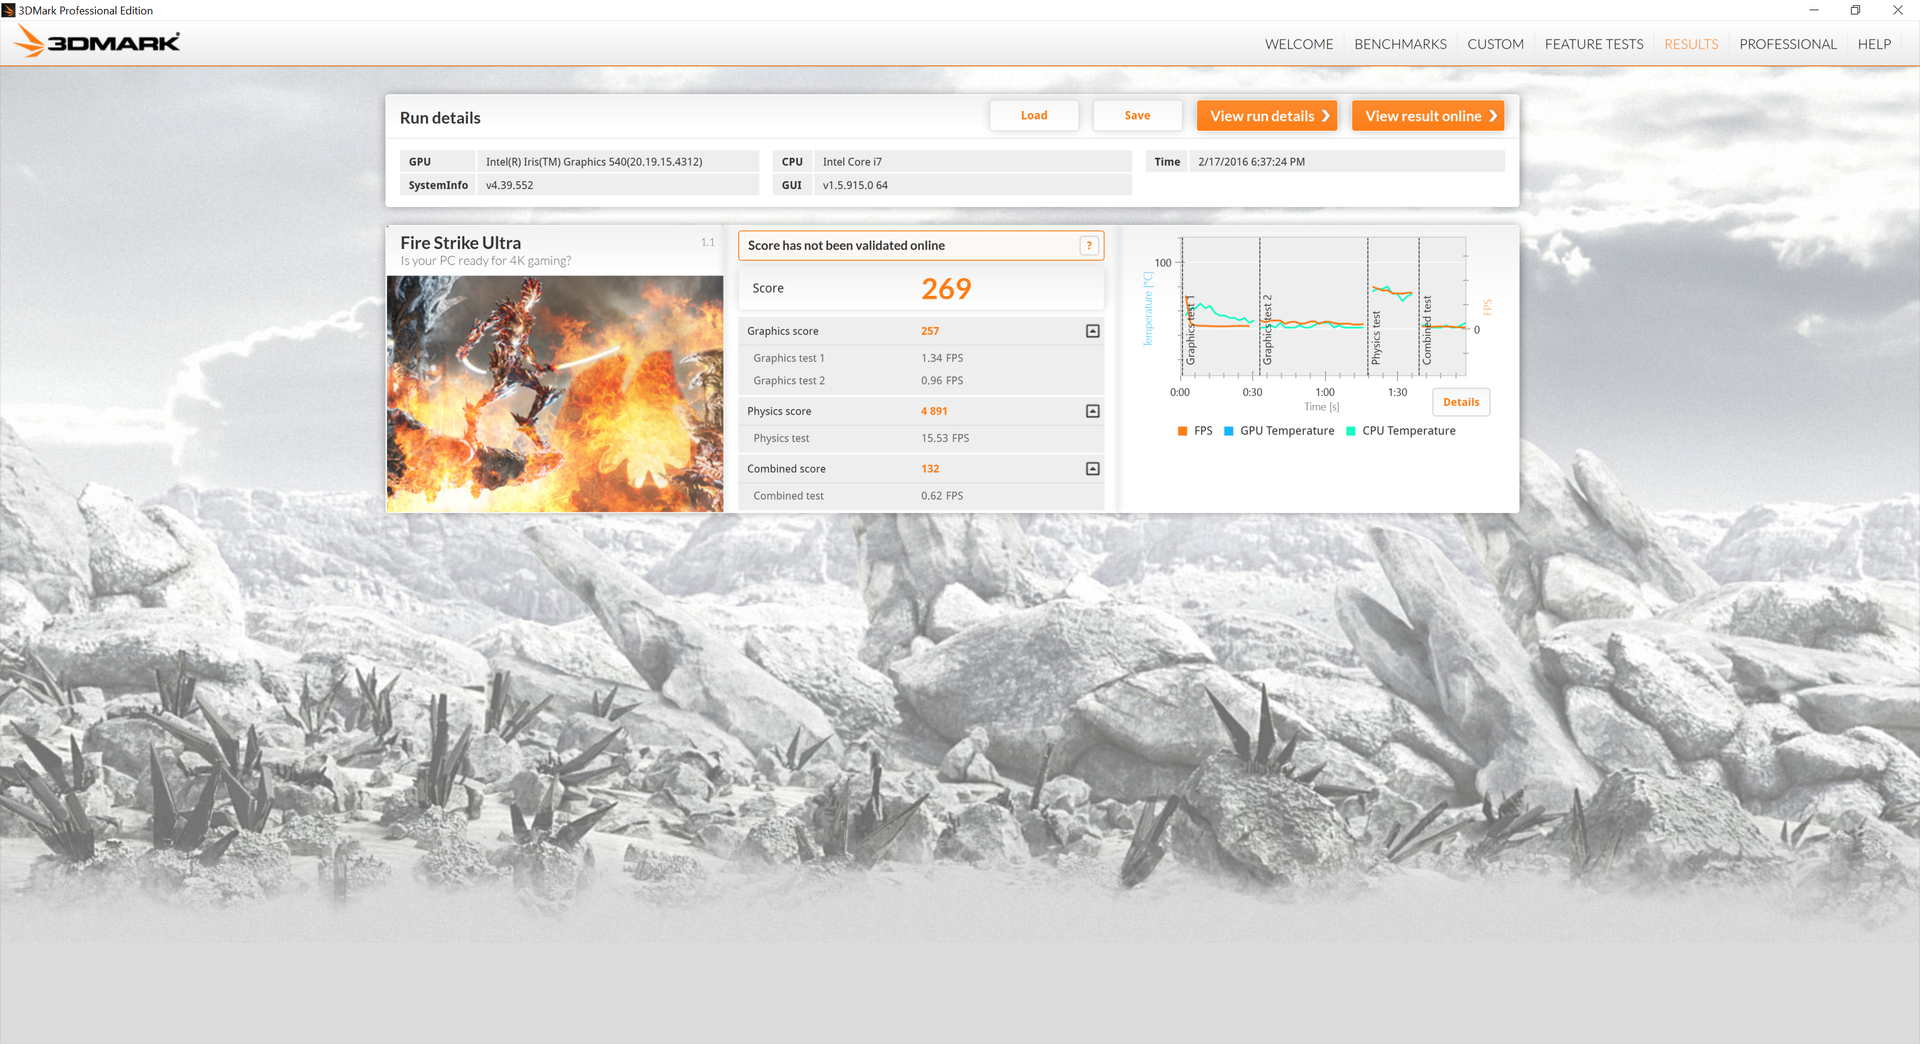The height and width of the screenshot is (1044, 1920).
Task: Click the Combined test marker in the chart
Action: pyautogui.click(x=1427, y=330)
